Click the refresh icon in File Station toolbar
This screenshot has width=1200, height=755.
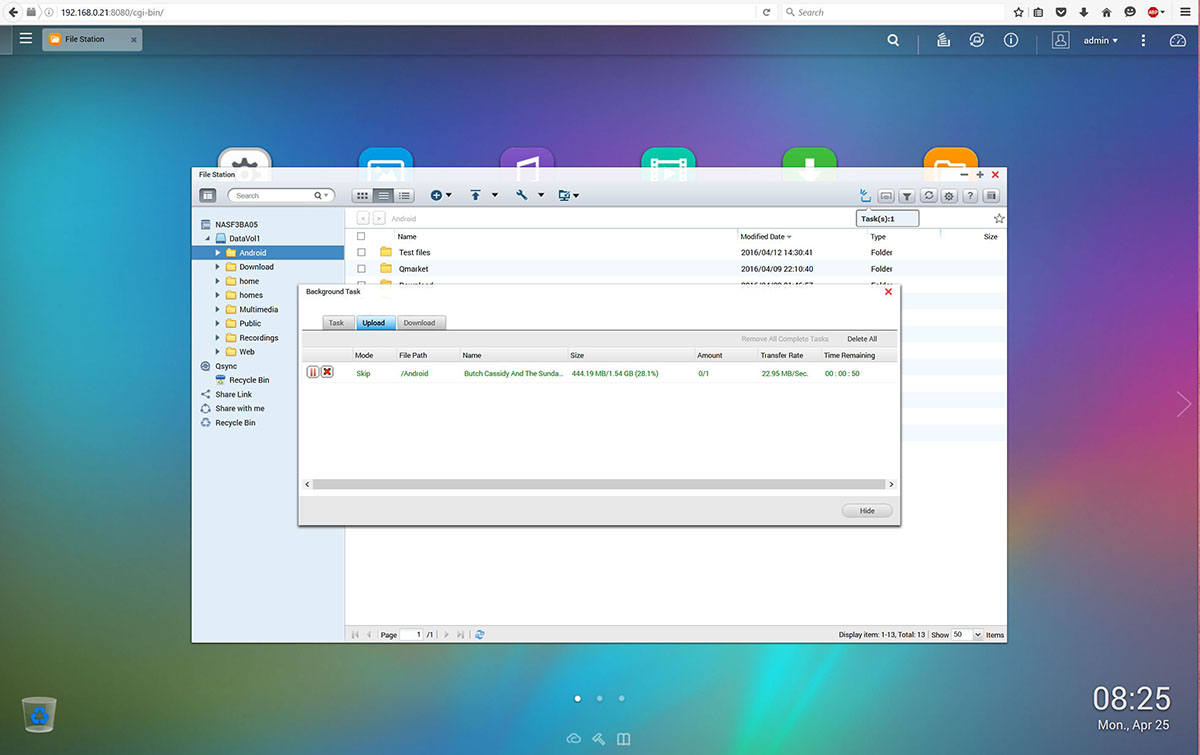(928, 196)
